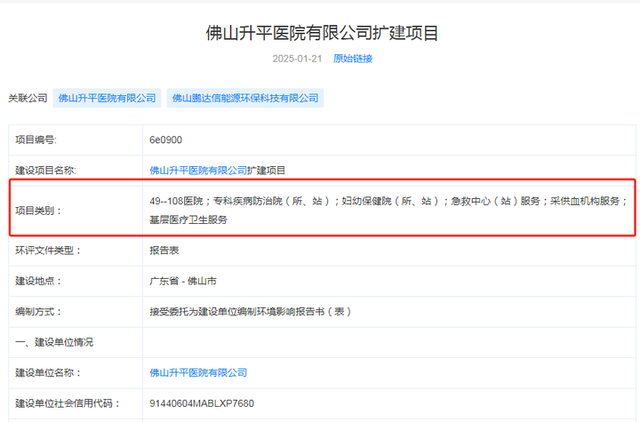Select the project category text starting 49--108医院
Viewport: 640px width, 422px height.
pos(389,210)
